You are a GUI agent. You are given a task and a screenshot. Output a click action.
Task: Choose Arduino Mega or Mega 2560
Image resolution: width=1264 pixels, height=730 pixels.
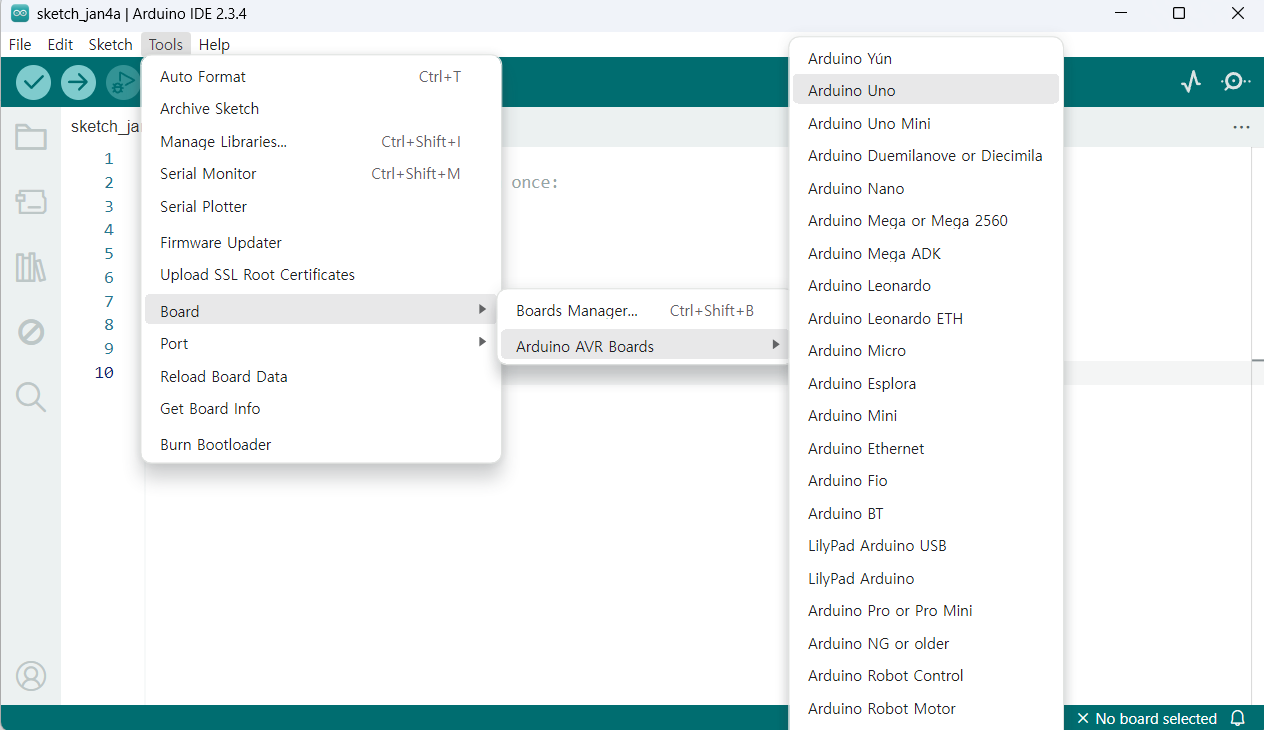pos(926,220)
